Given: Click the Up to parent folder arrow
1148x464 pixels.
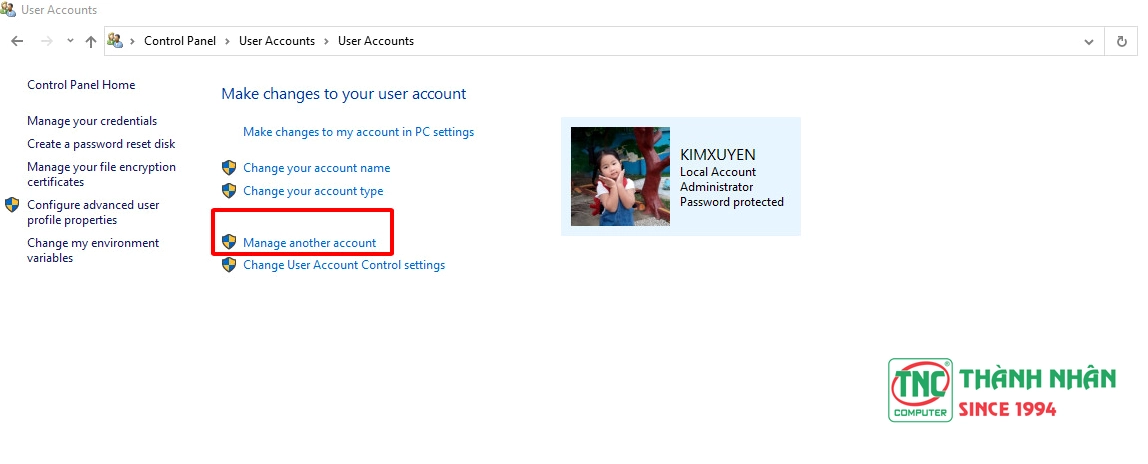Looking at the screenshot, I should [91, 41].
